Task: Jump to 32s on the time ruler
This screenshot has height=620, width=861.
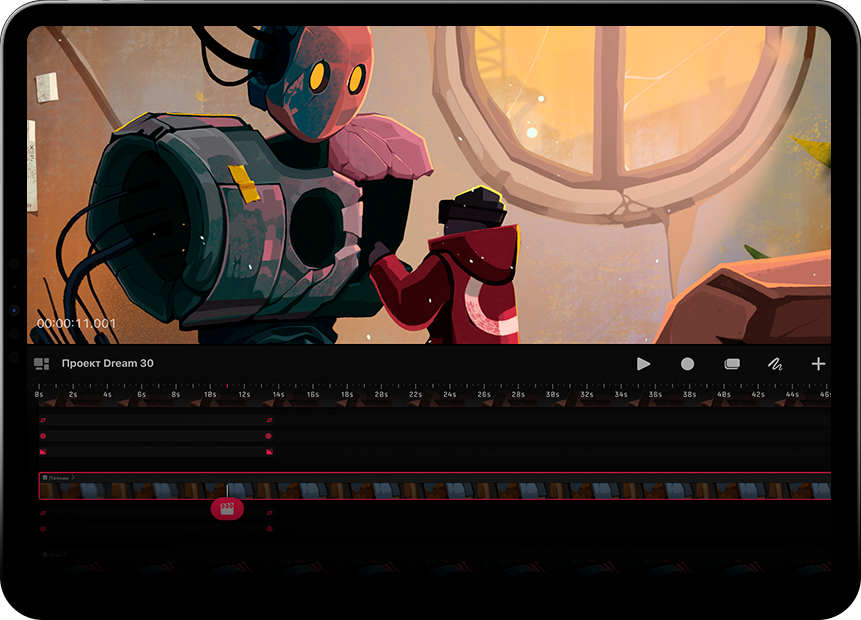Action: tap(586, 394)
